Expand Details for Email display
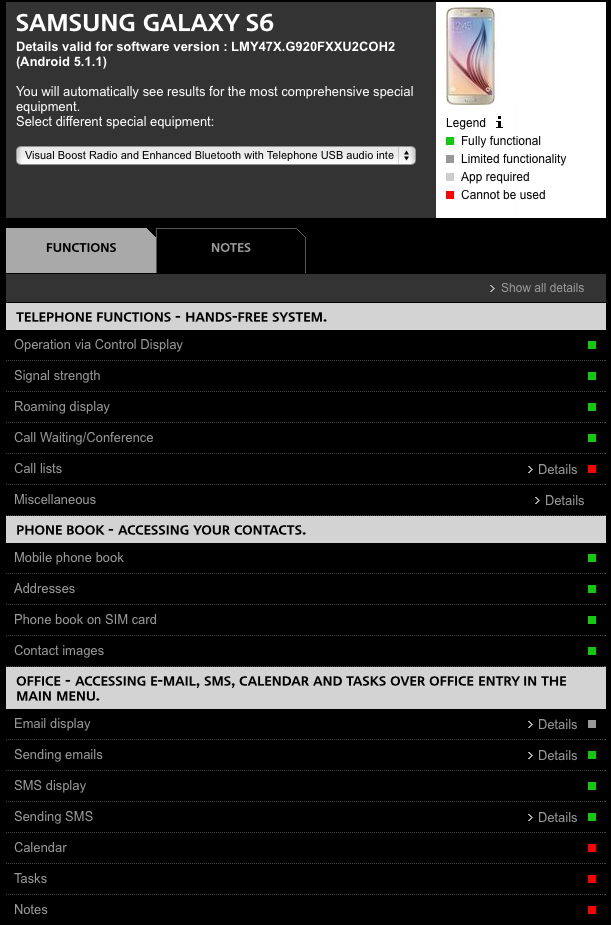 [x=552, y=724]
